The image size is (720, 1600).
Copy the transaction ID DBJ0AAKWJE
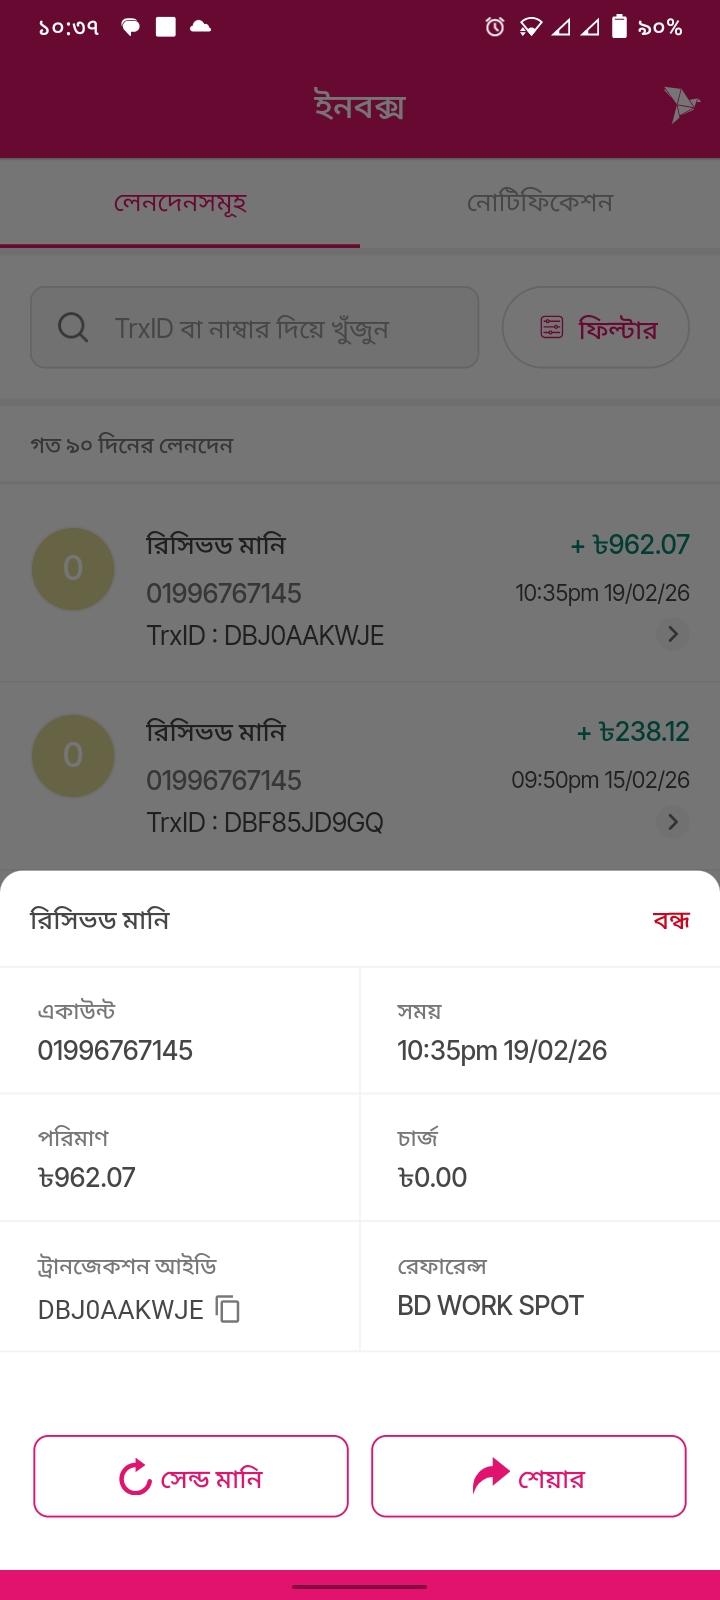[228, 1309]
